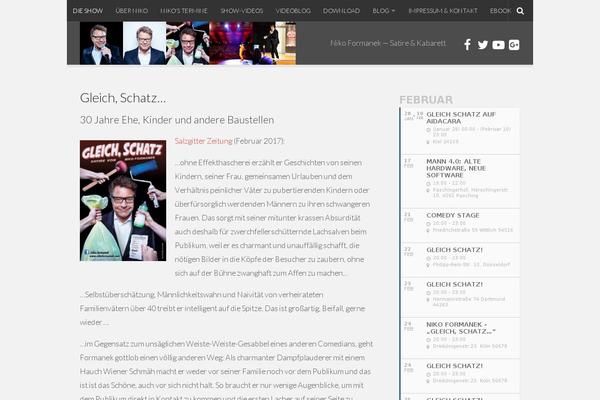Click clock icon in AIDACARA event
The image size is (600, 400).
point(429,130)
